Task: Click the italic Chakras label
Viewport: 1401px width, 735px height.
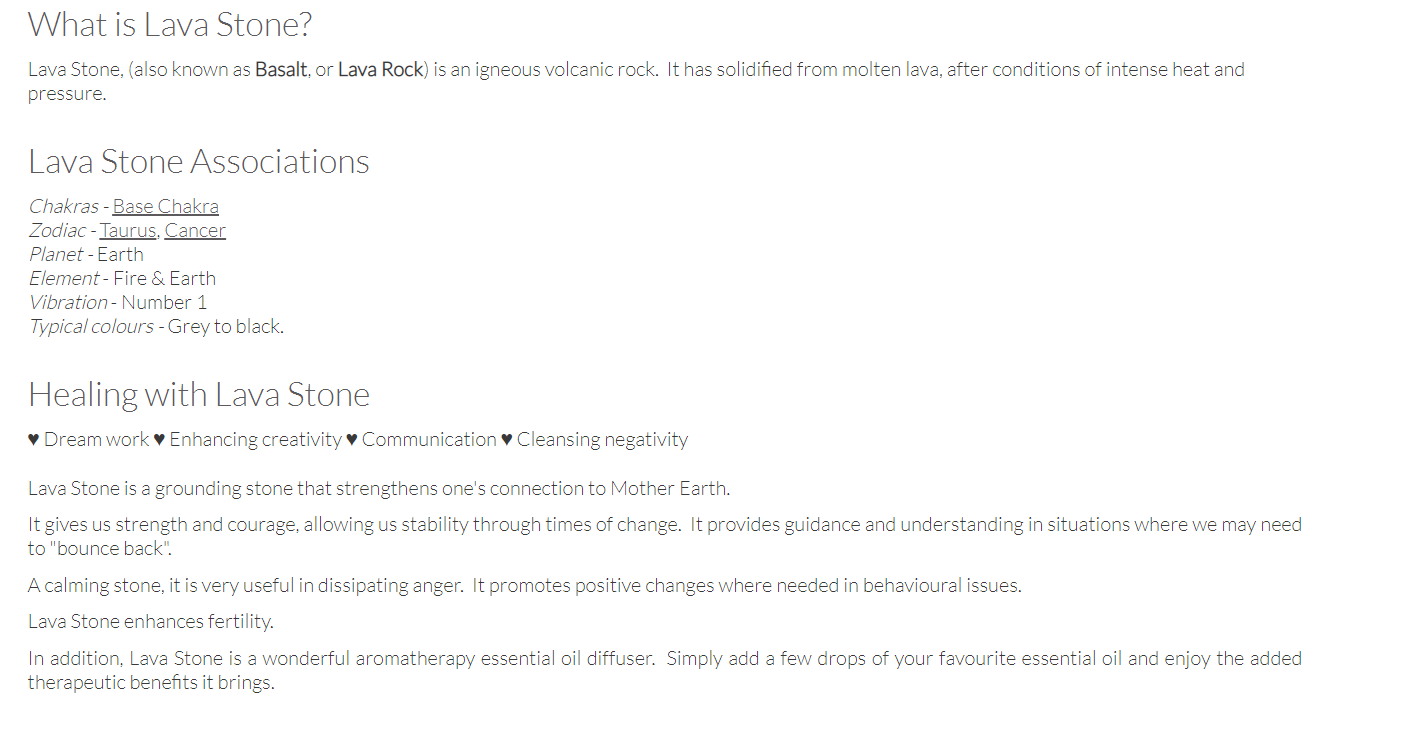Action: tap(63, 206)
